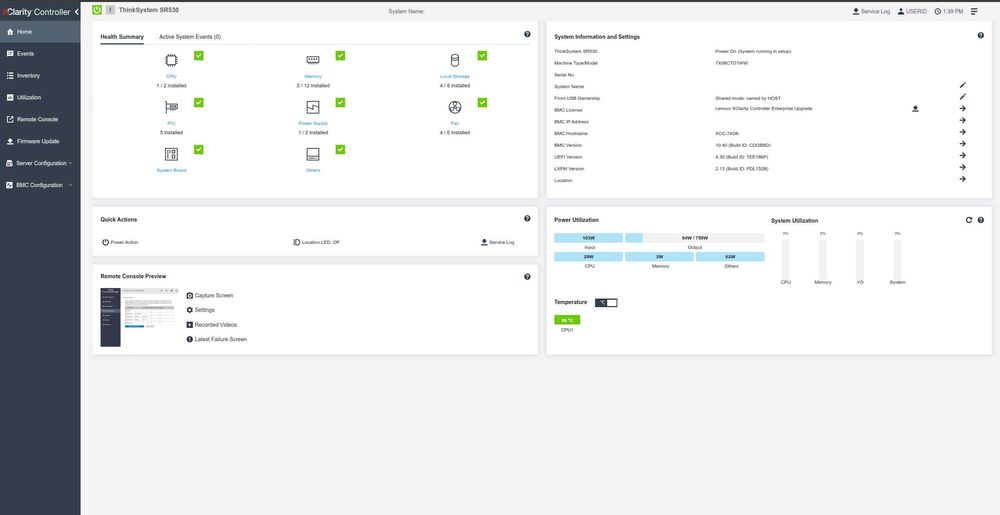Image resolution: width=1000 pixels, height=515 pixels.
Task: Select the Health Summary tab
Action: tap(122, 37)
